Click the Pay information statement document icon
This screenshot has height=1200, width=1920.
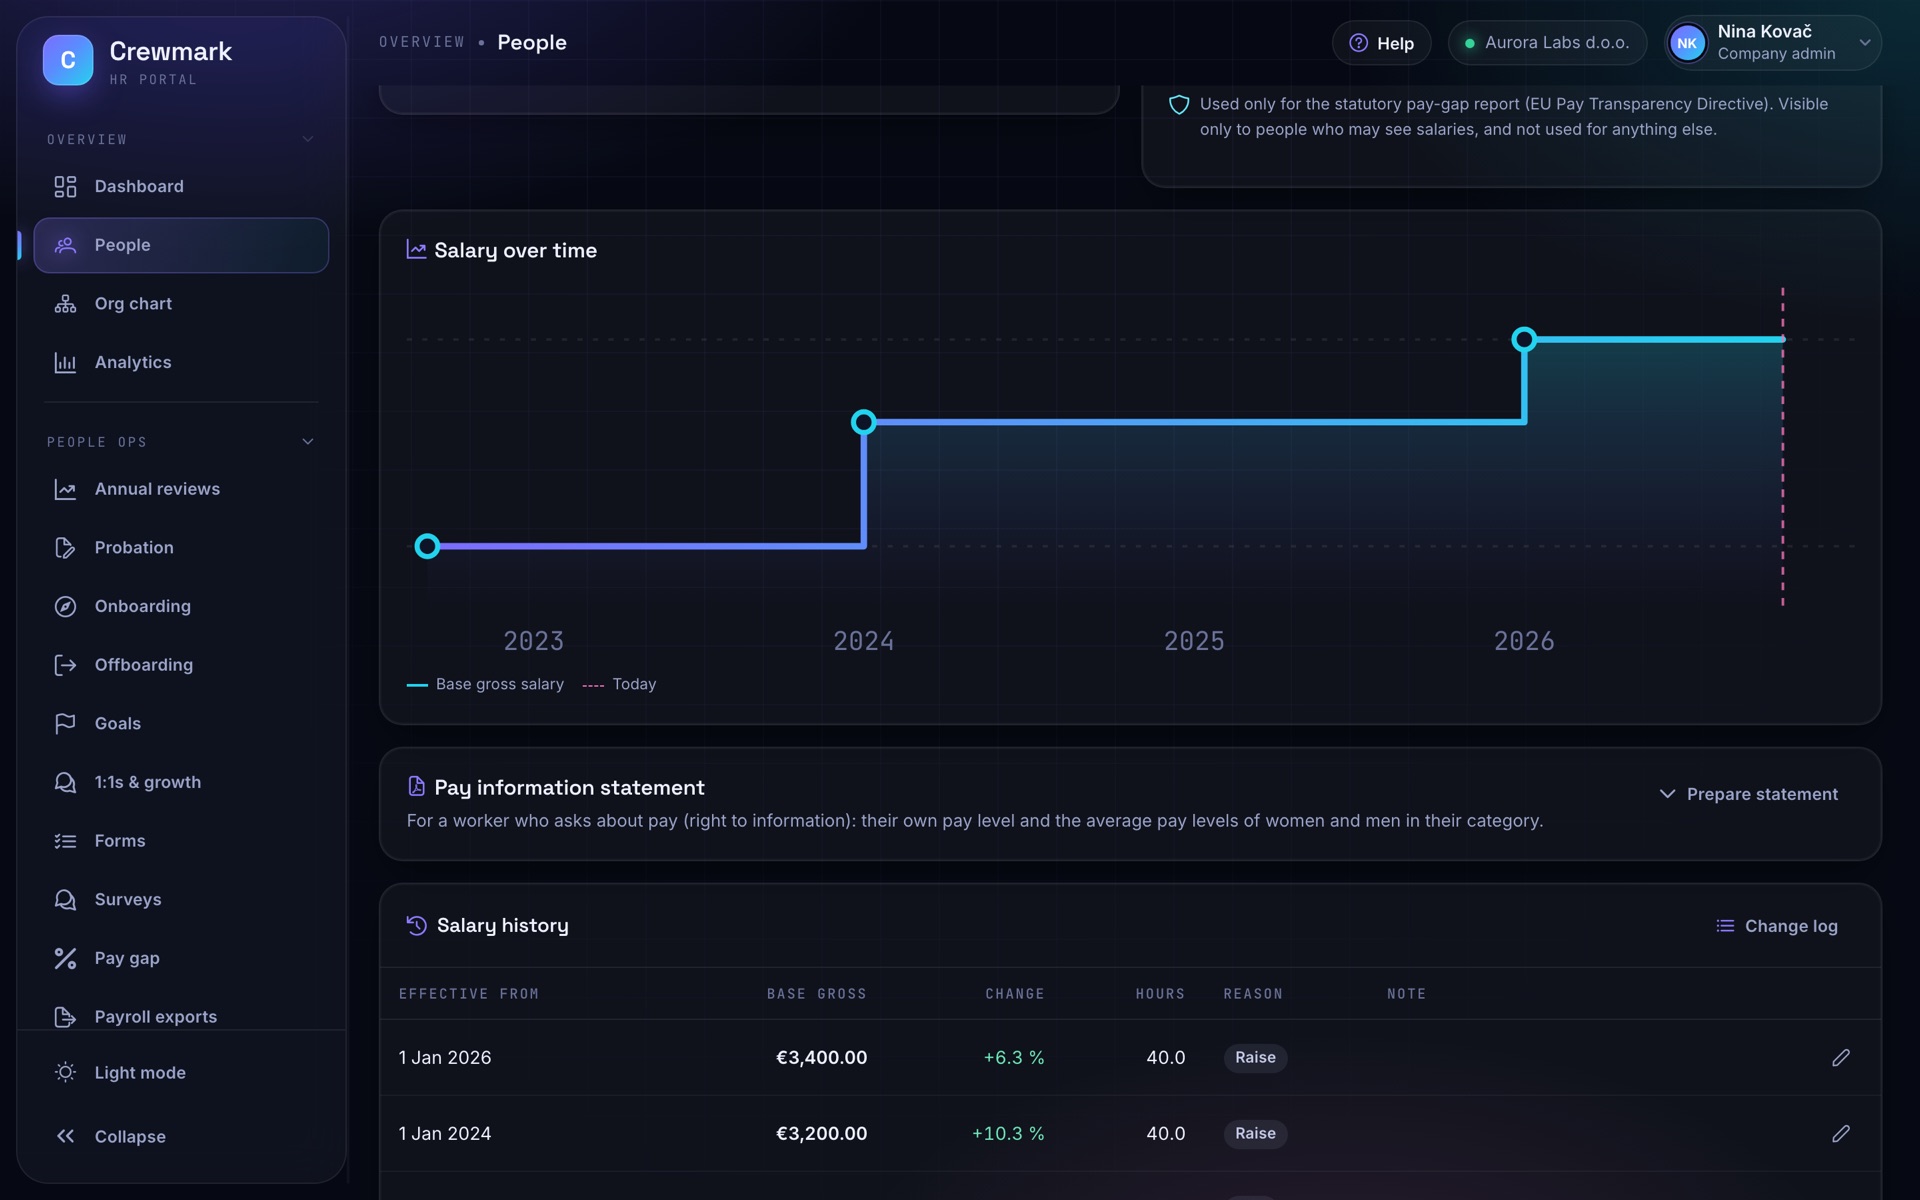point(416,787)
